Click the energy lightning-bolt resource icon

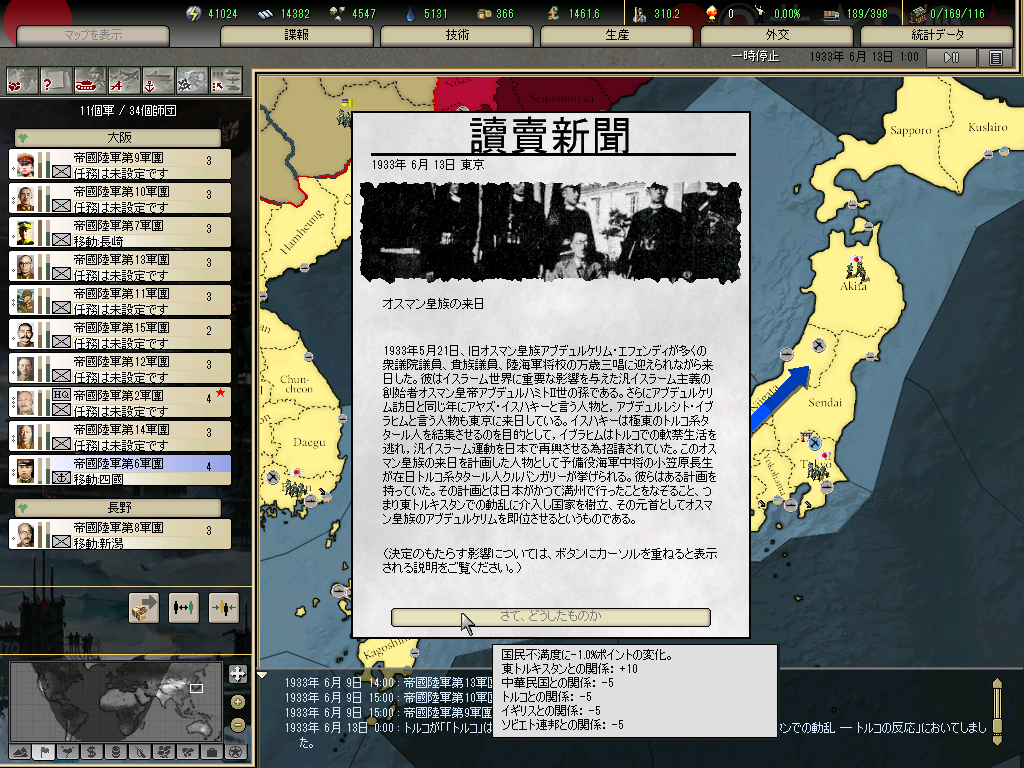tap(193, 13)
